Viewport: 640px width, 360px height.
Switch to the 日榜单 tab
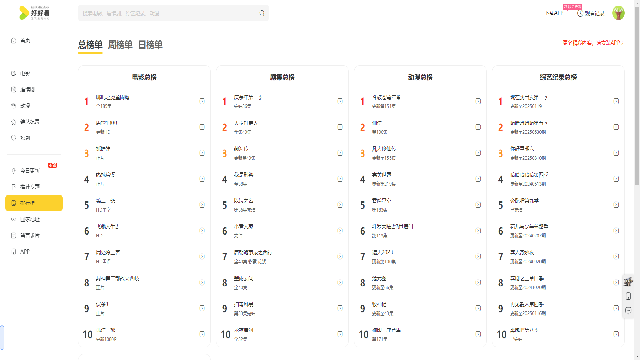(x=150, y=44)
